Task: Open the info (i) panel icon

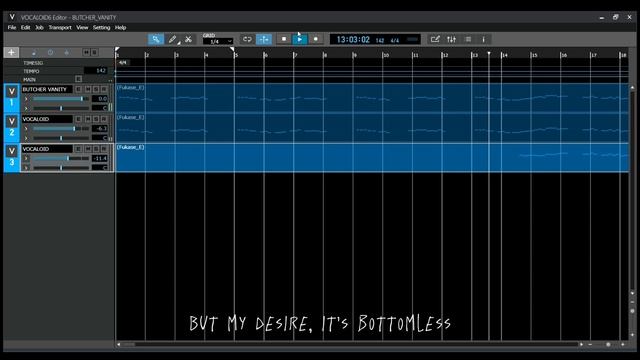Action: pos(484,39)
